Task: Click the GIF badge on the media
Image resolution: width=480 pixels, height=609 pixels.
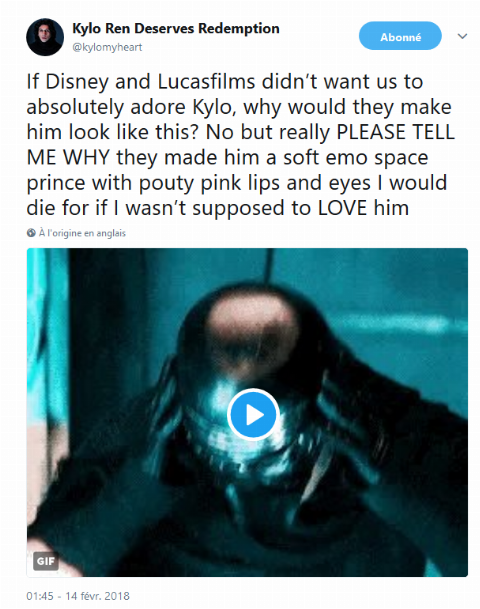Action: (x=45, y=561)
